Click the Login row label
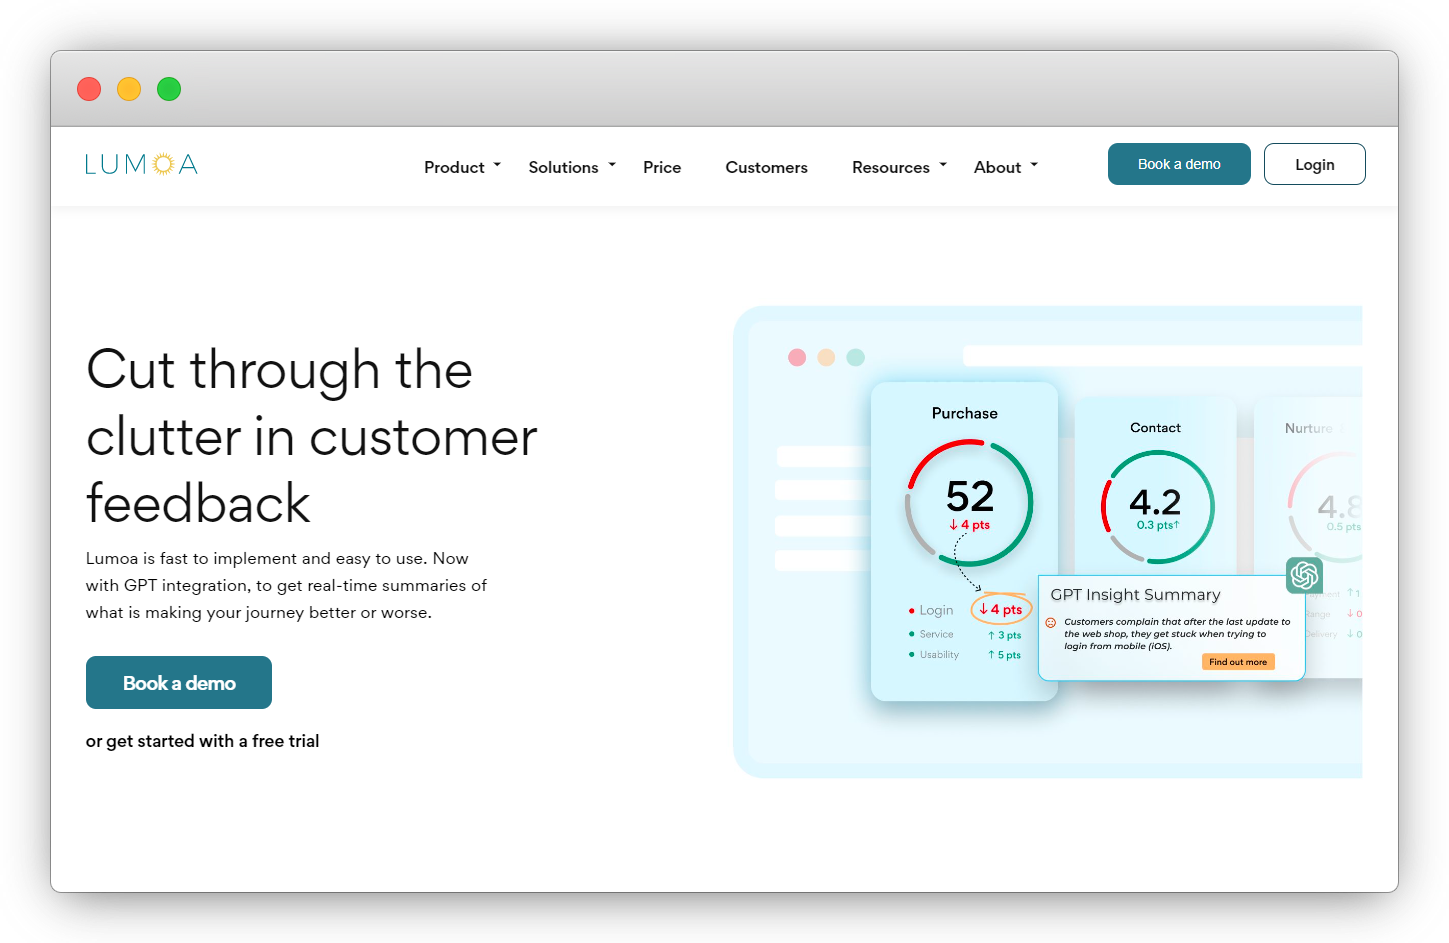 point(936,610)
